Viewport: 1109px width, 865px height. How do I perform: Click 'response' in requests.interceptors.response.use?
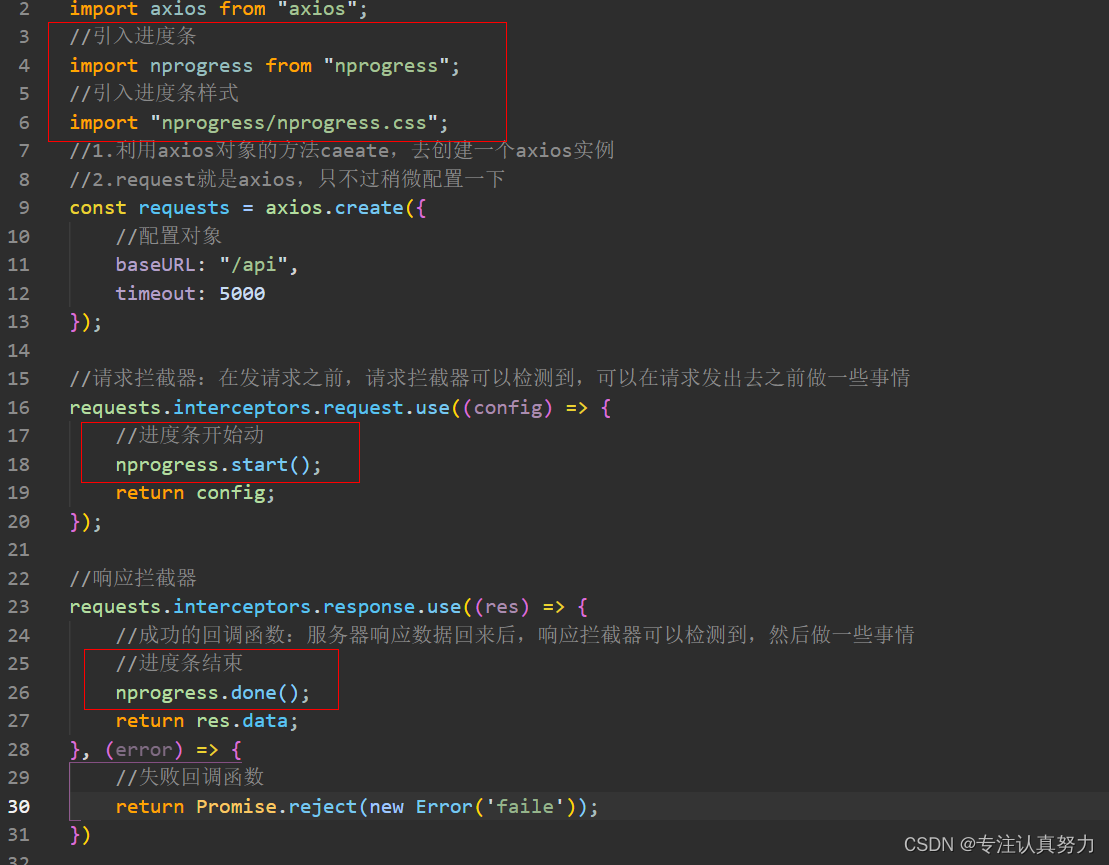click(x=368, y=607)
